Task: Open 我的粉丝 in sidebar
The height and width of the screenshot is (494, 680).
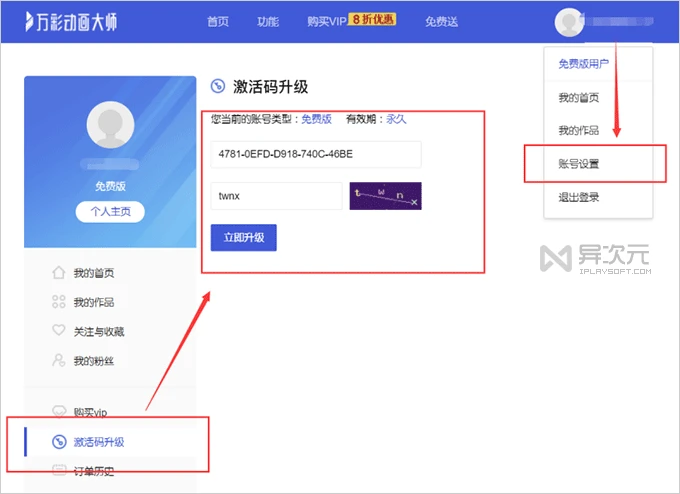Action: coord(94,361)
